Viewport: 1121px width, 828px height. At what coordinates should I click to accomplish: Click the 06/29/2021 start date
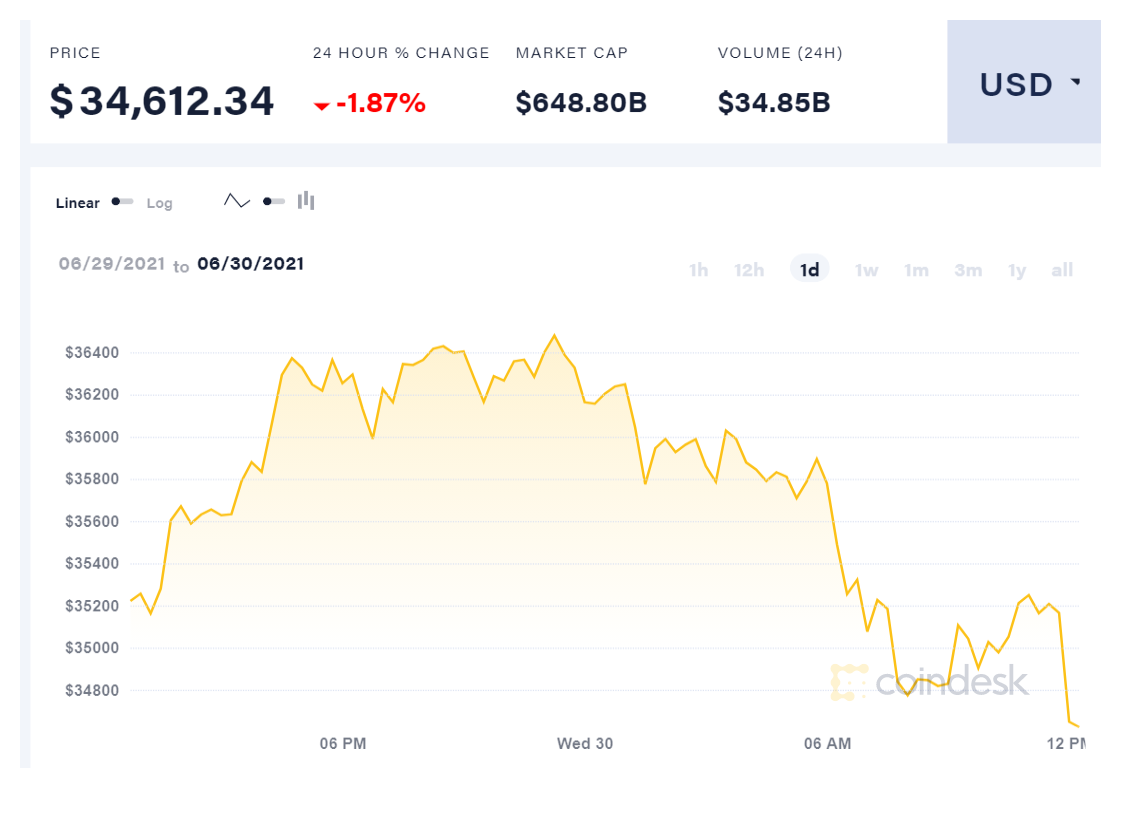(x=110, y=264)
